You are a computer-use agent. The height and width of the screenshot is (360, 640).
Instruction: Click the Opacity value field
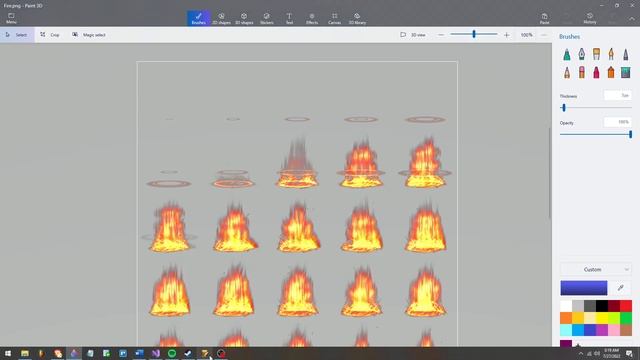(x=618, y=122)
